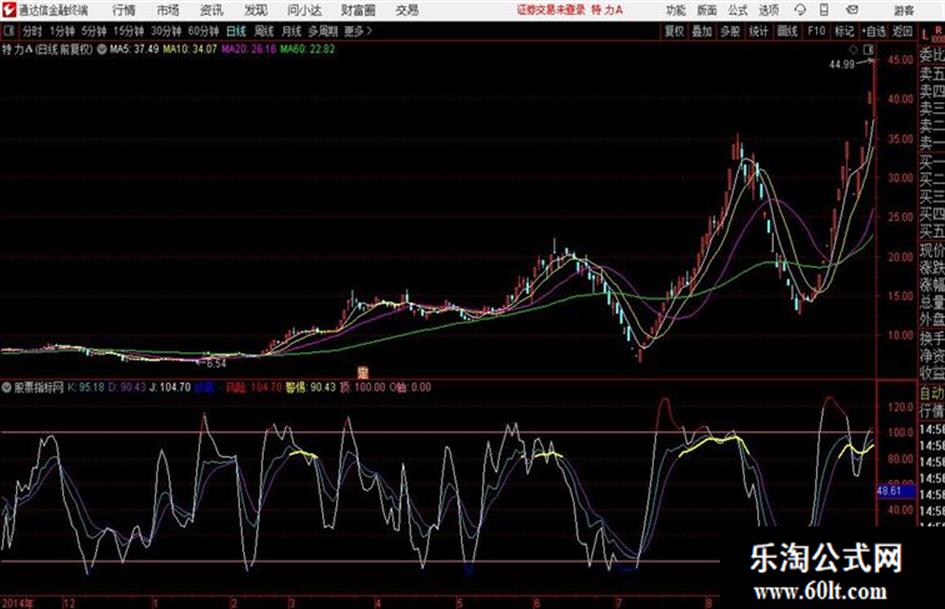Image resolution: width=945 pixels, height=609 pixels.
Task: Open the 财富圈 menu
Action: [358, 10]
